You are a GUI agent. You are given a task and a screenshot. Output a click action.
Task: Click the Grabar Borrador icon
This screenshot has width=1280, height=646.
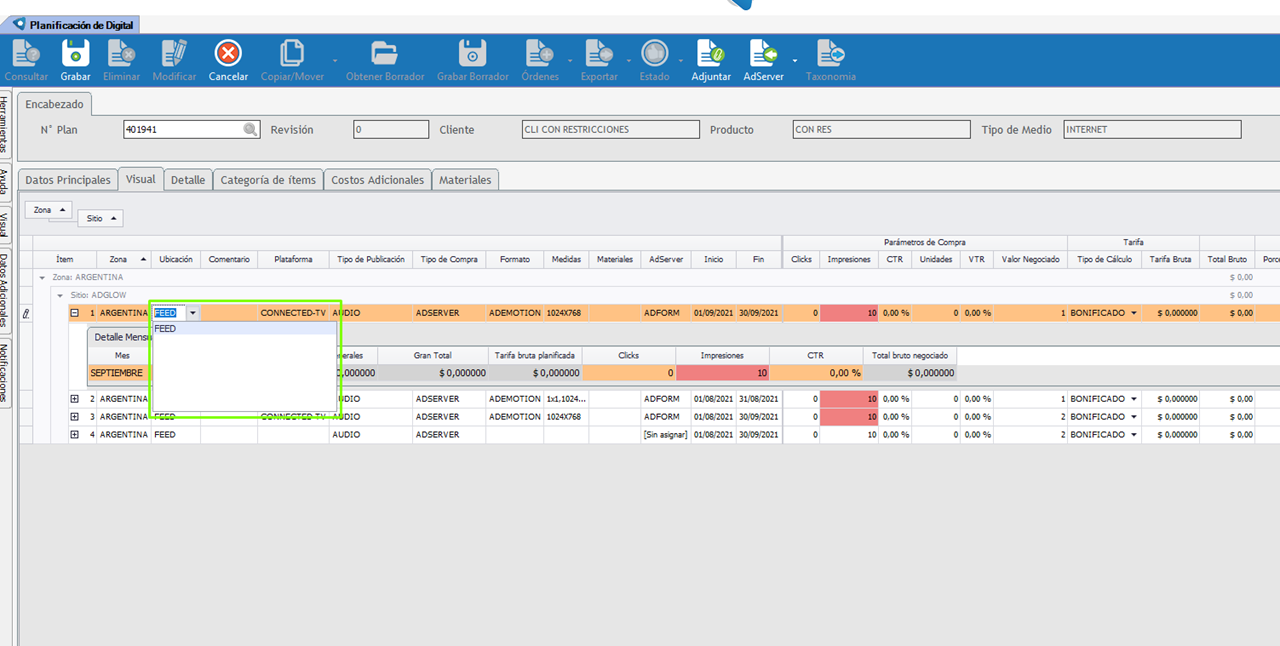(472, 53)
